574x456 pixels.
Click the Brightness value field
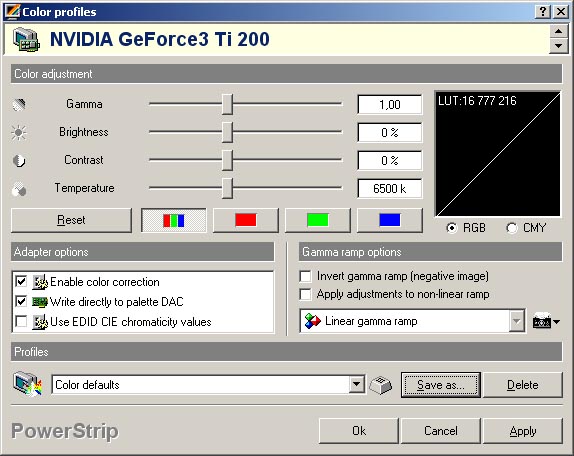(x=390, y=132)
